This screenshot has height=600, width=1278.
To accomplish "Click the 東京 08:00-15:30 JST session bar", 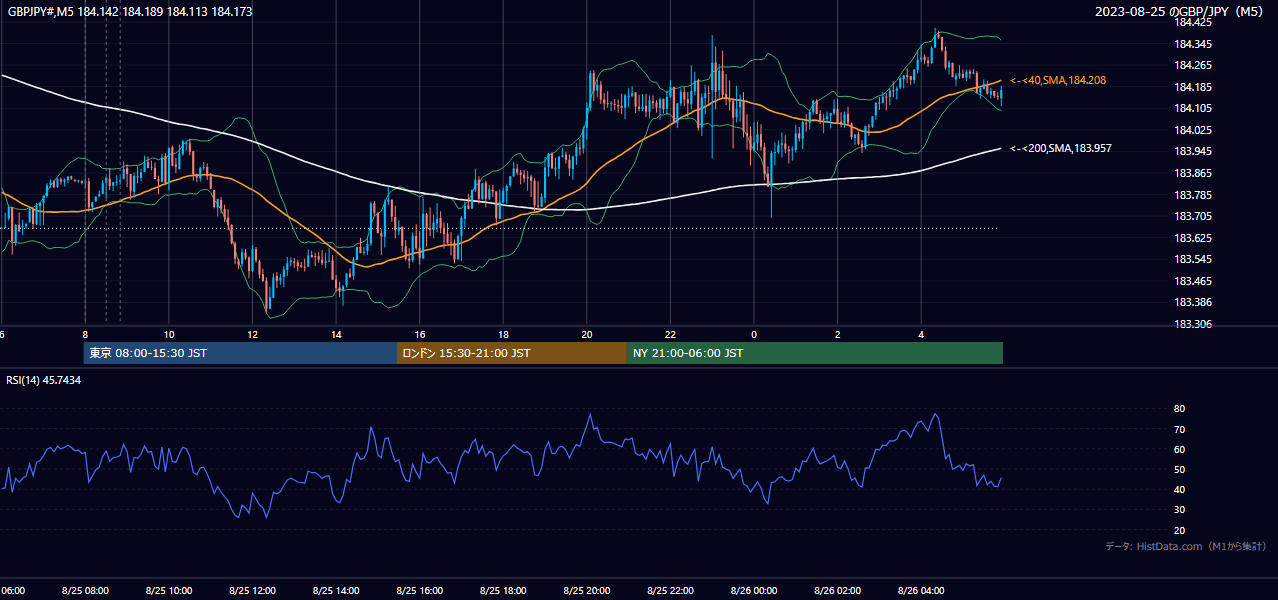I will [x=240, y=353].
